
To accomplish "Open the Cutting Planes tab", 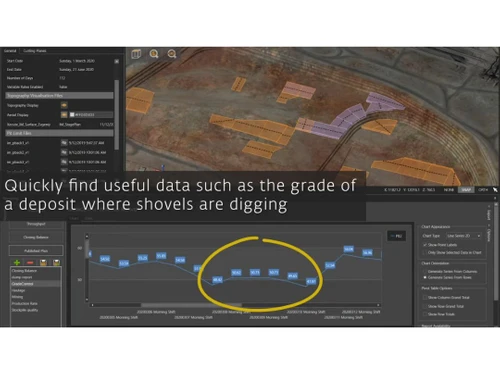I will click(x=35, y=51).
